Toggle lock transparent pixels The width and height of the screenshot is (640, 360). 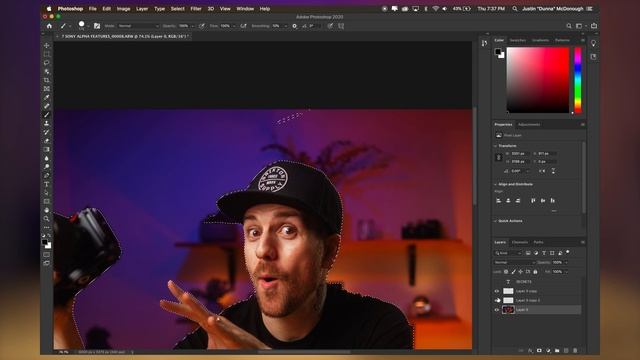[506, 271]
